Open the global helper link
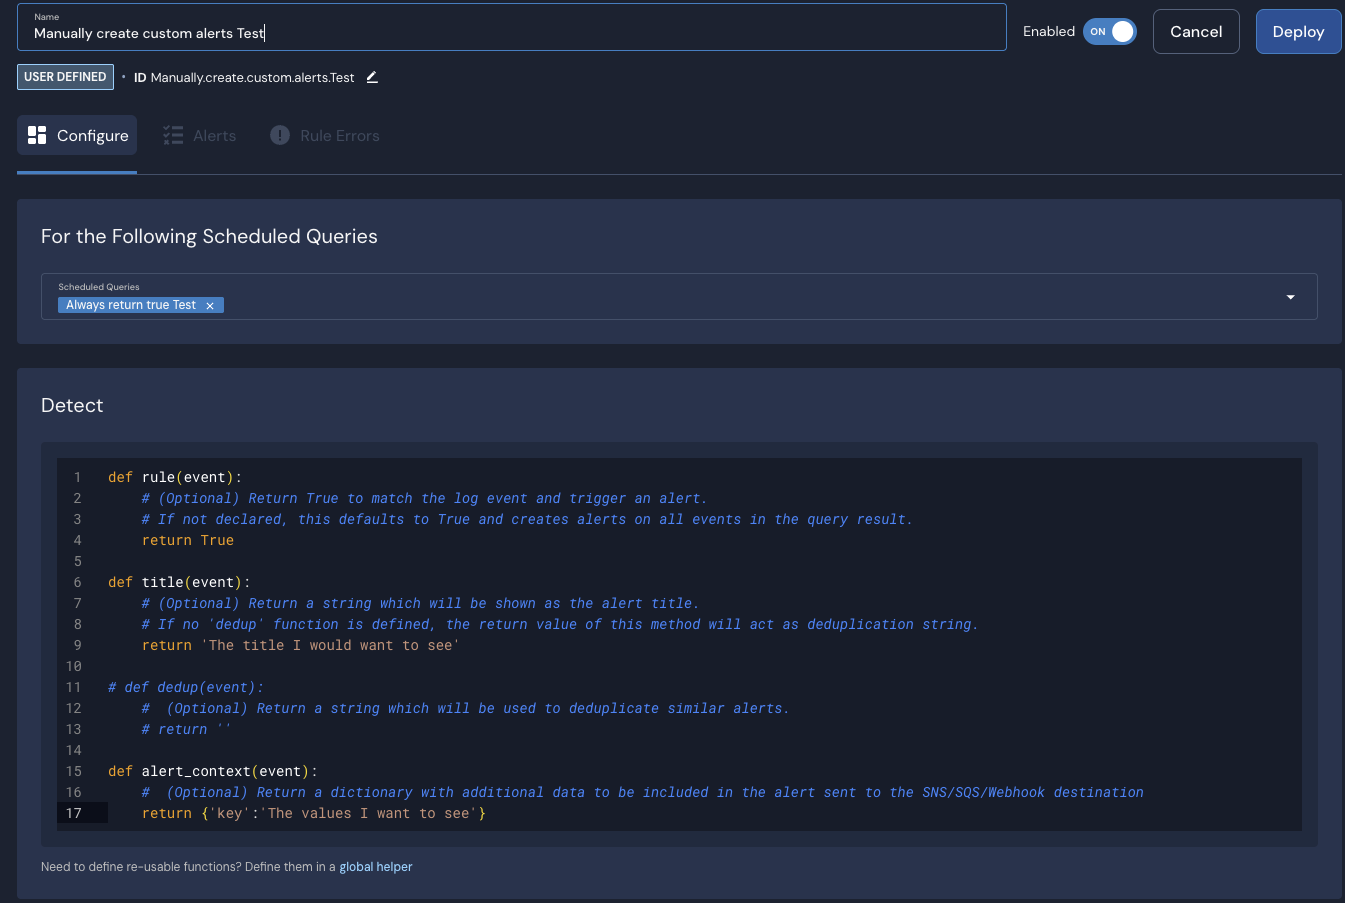 click(x=376, y=867)
